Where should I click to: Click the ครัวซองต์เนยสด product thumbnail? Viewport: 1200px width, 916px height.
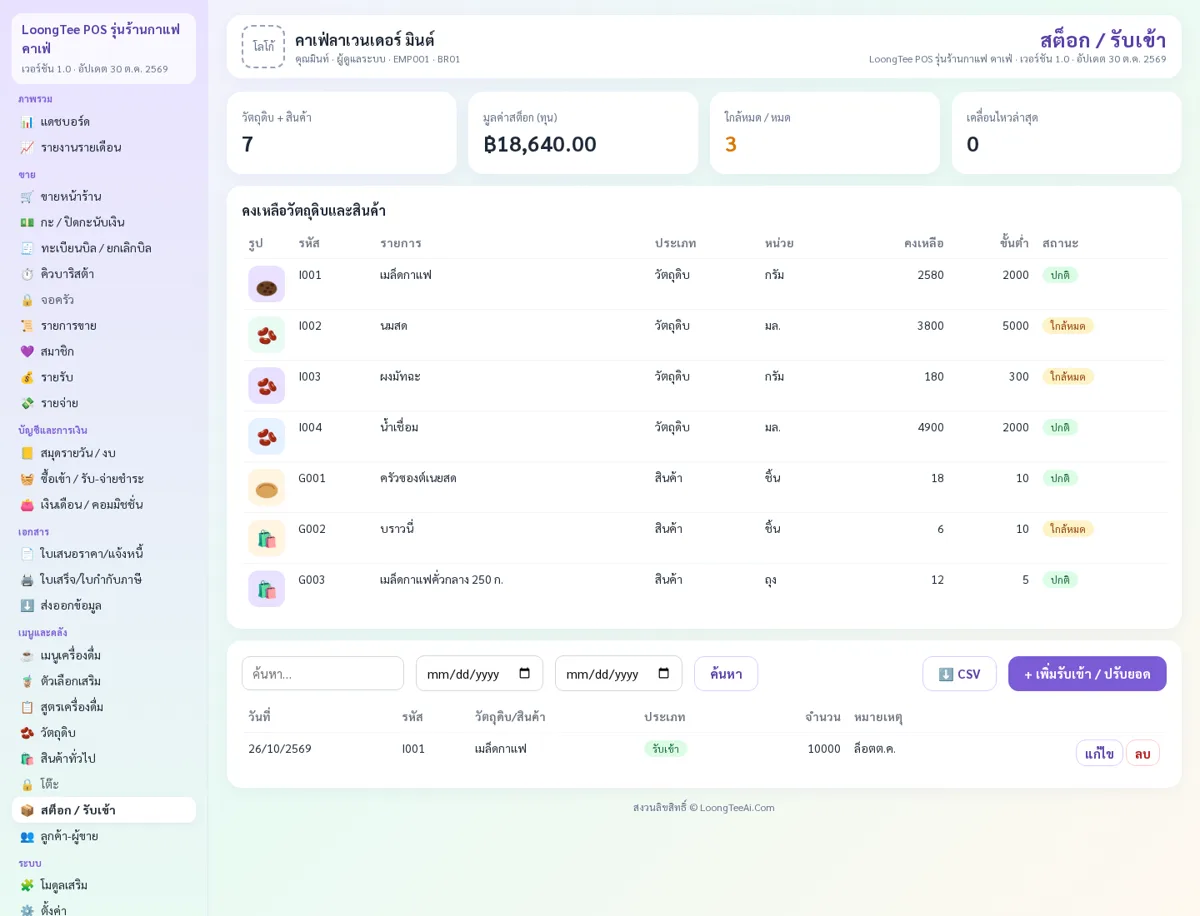tap(267, 488)
